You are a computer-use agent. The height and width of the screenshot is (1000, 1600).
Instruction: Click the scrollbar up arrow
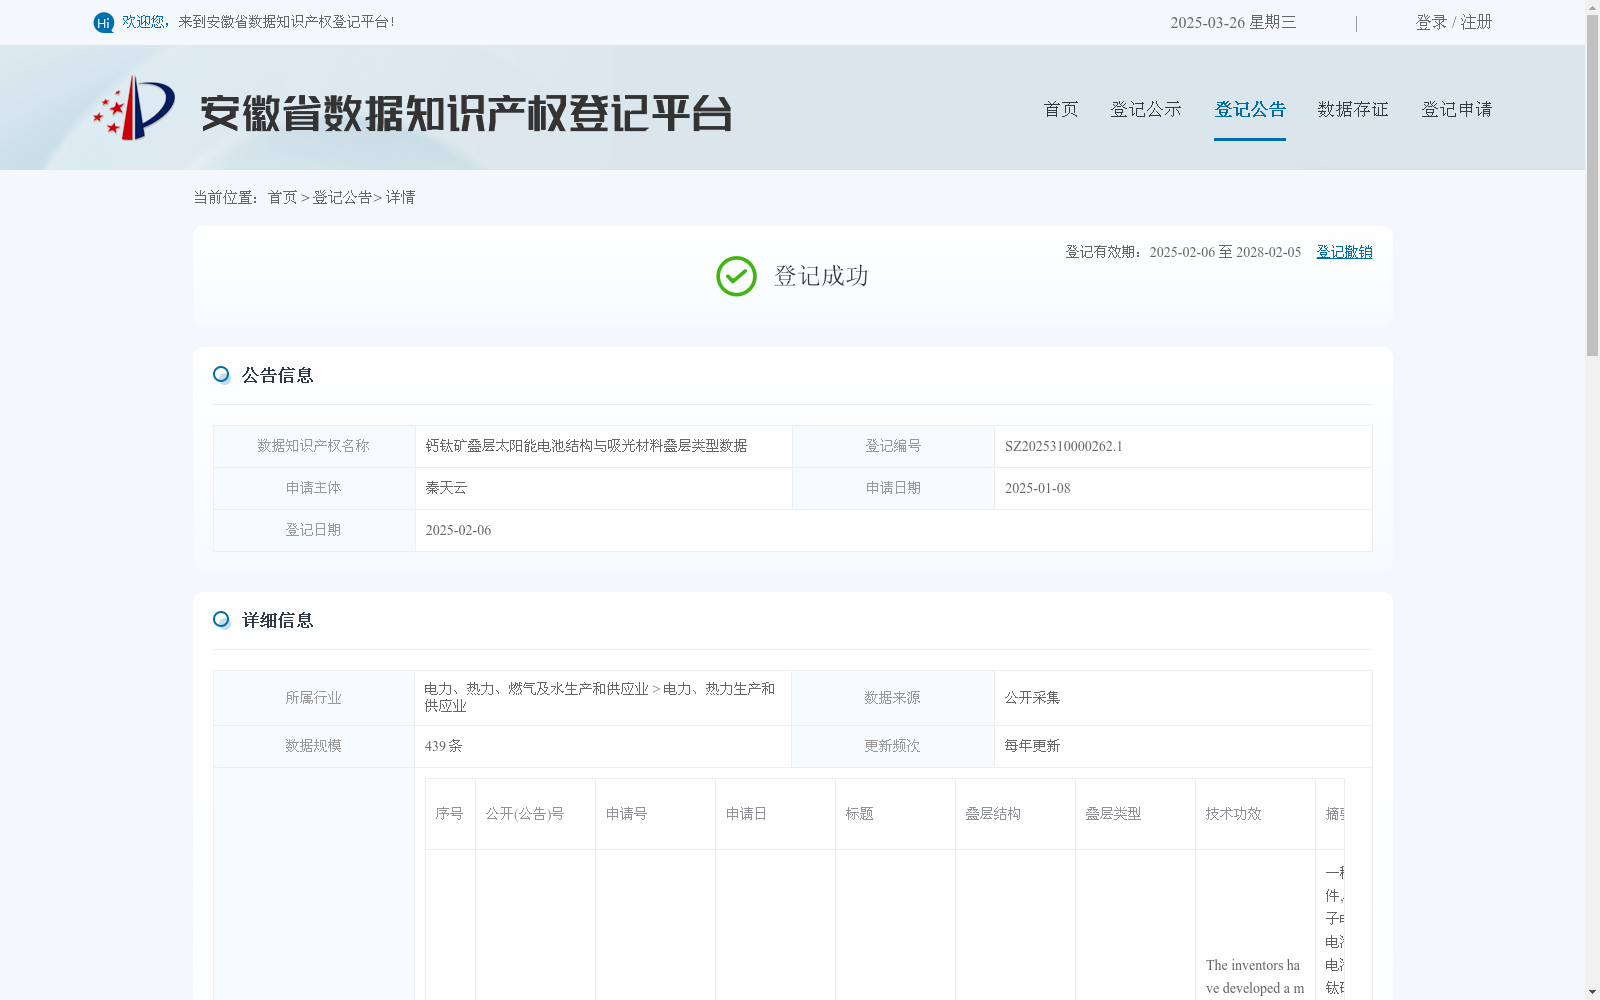(1592, 7)
